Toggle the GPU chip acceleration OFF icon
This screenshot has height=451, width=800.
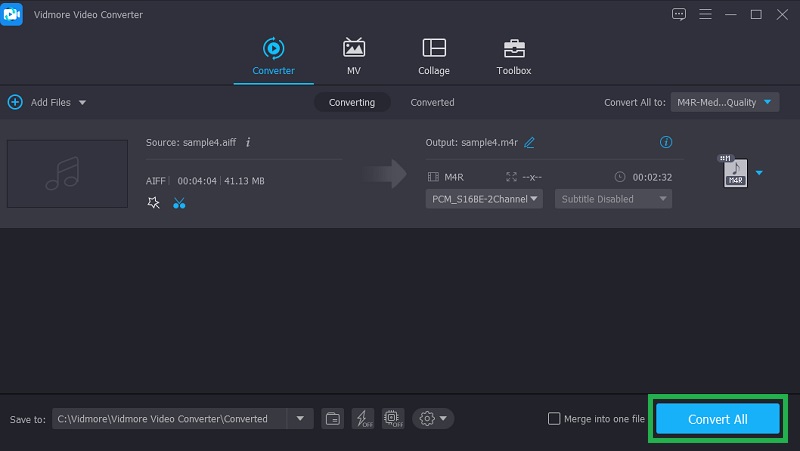pyautogui.click(x=392, y=418)
